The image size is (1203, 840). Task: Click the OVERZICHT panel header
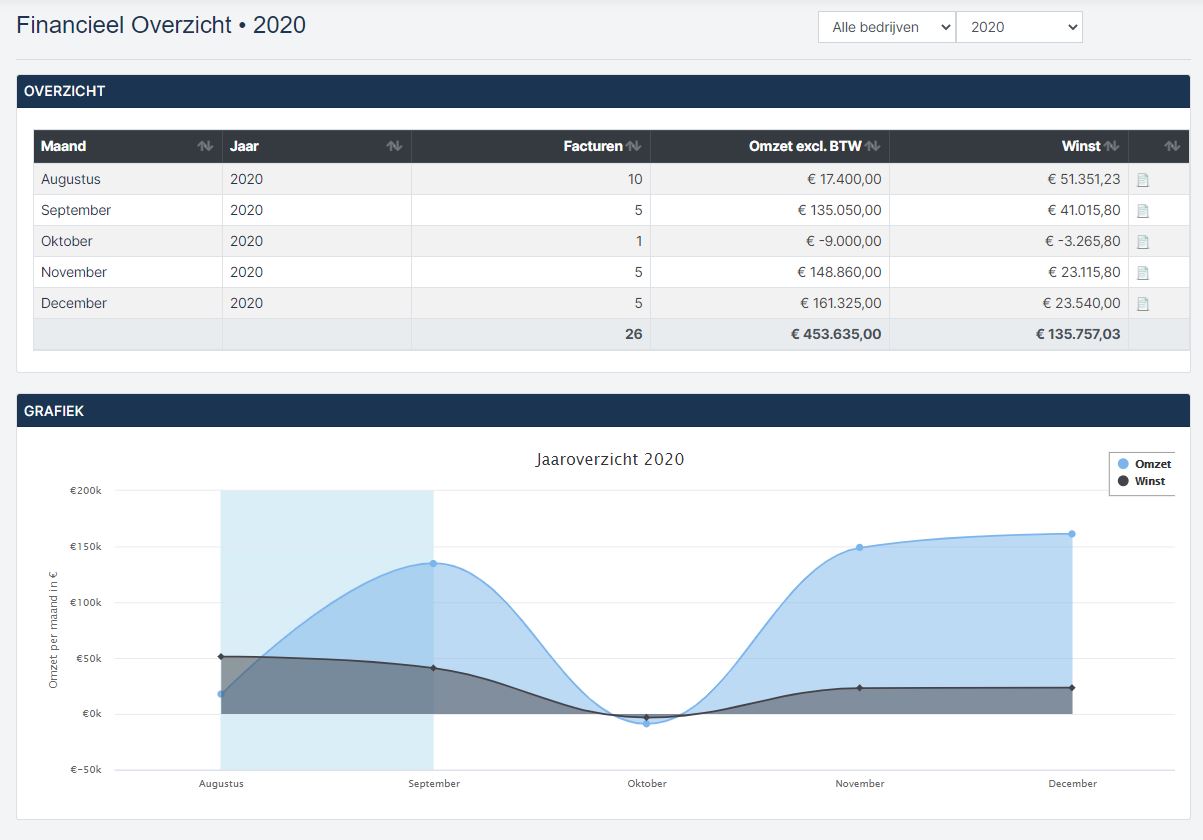pos(603,91)
